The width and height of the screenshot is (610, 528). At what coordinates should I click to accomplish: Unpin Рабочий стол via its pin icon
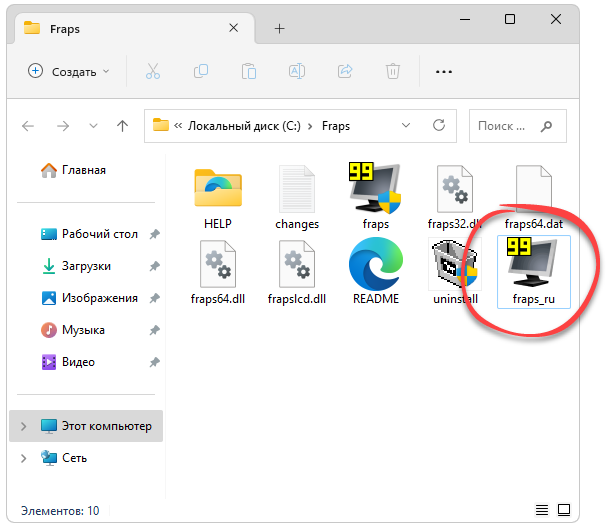click(155, 234)
